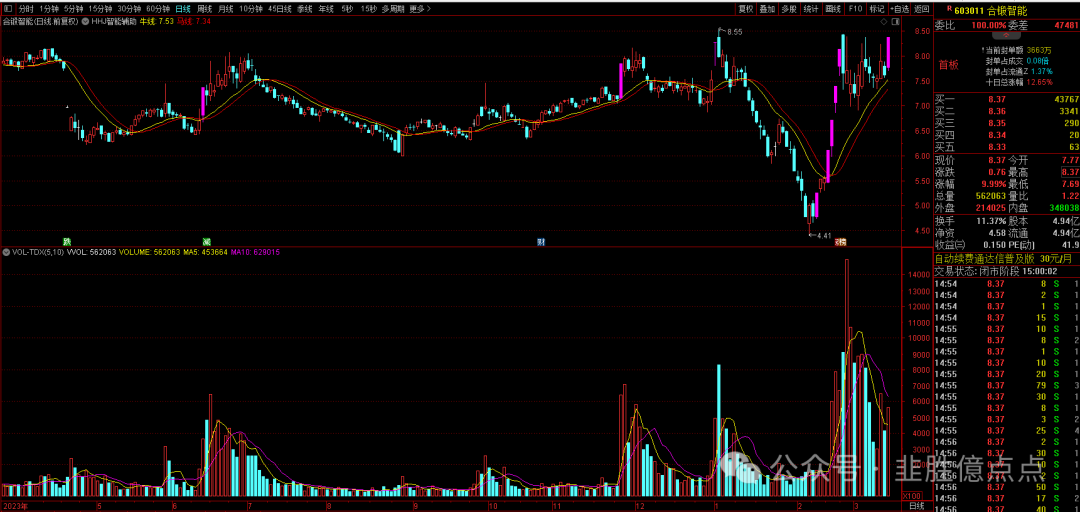Click the 日线 label at bottom right
Screen dimensions: 1080x512
917,506
